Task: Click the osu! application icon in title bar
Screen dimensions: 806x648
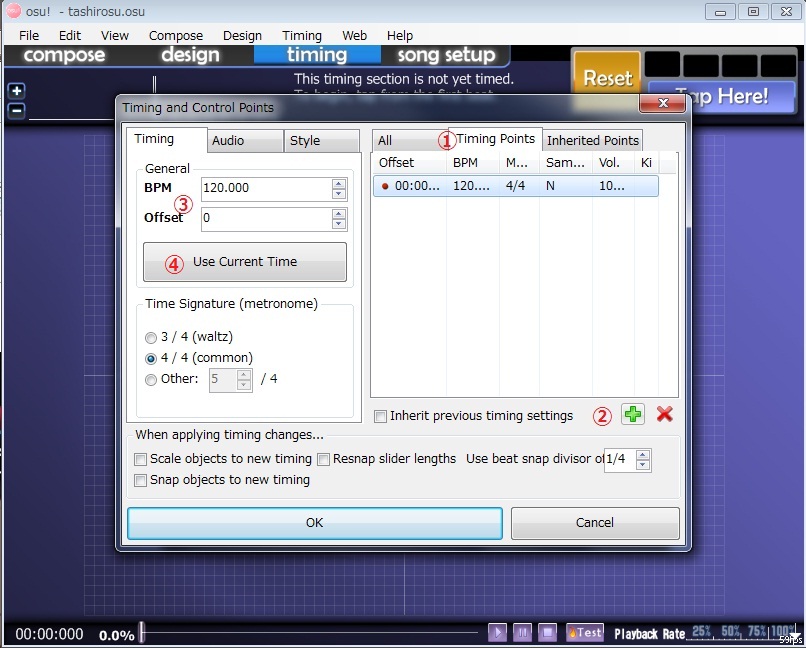Action: [x=13, y=11]
